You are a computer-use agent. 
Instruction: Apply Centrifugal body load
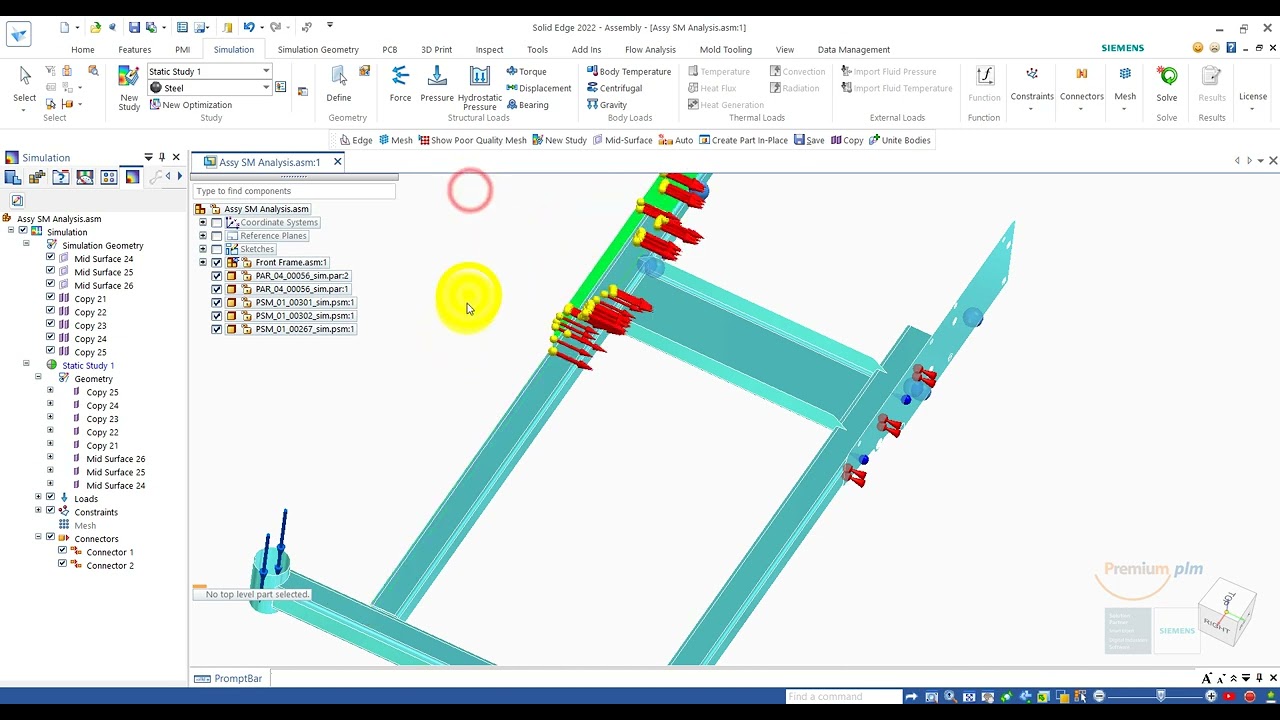coord(614,88)
